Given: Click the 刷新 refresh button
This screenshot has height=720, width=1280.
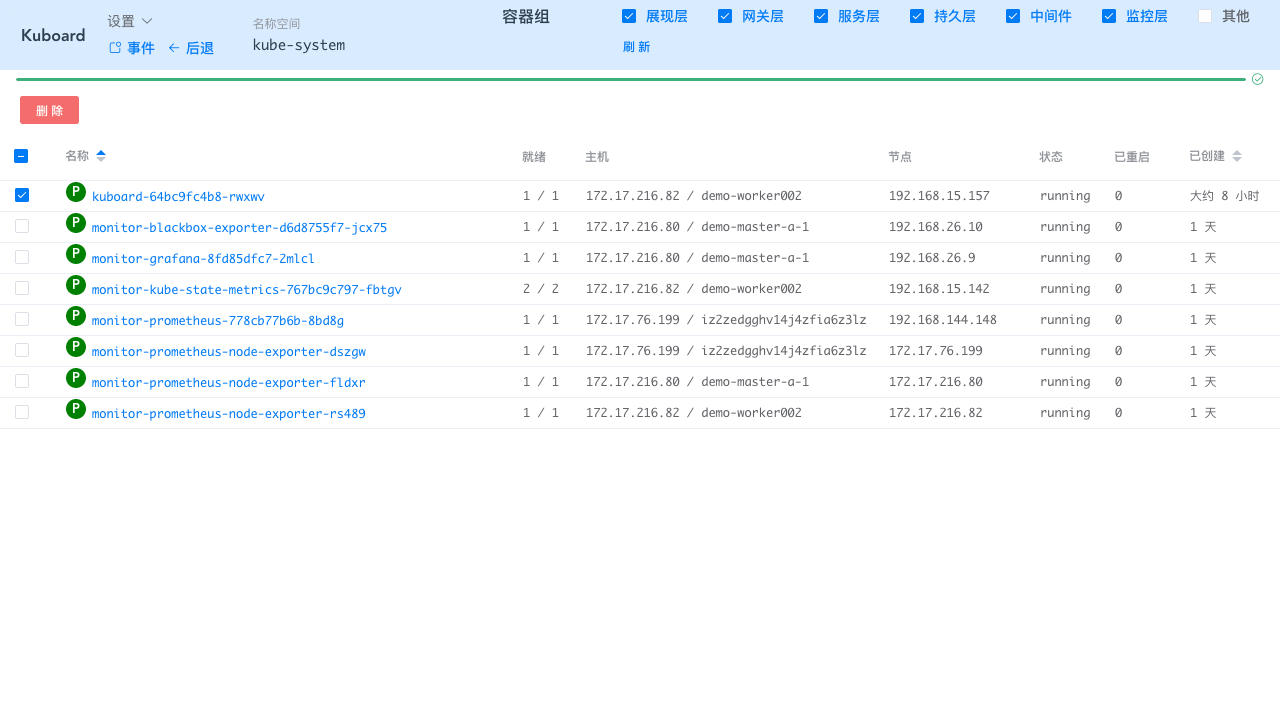Looking at the screenshot, I should [636, 47].
